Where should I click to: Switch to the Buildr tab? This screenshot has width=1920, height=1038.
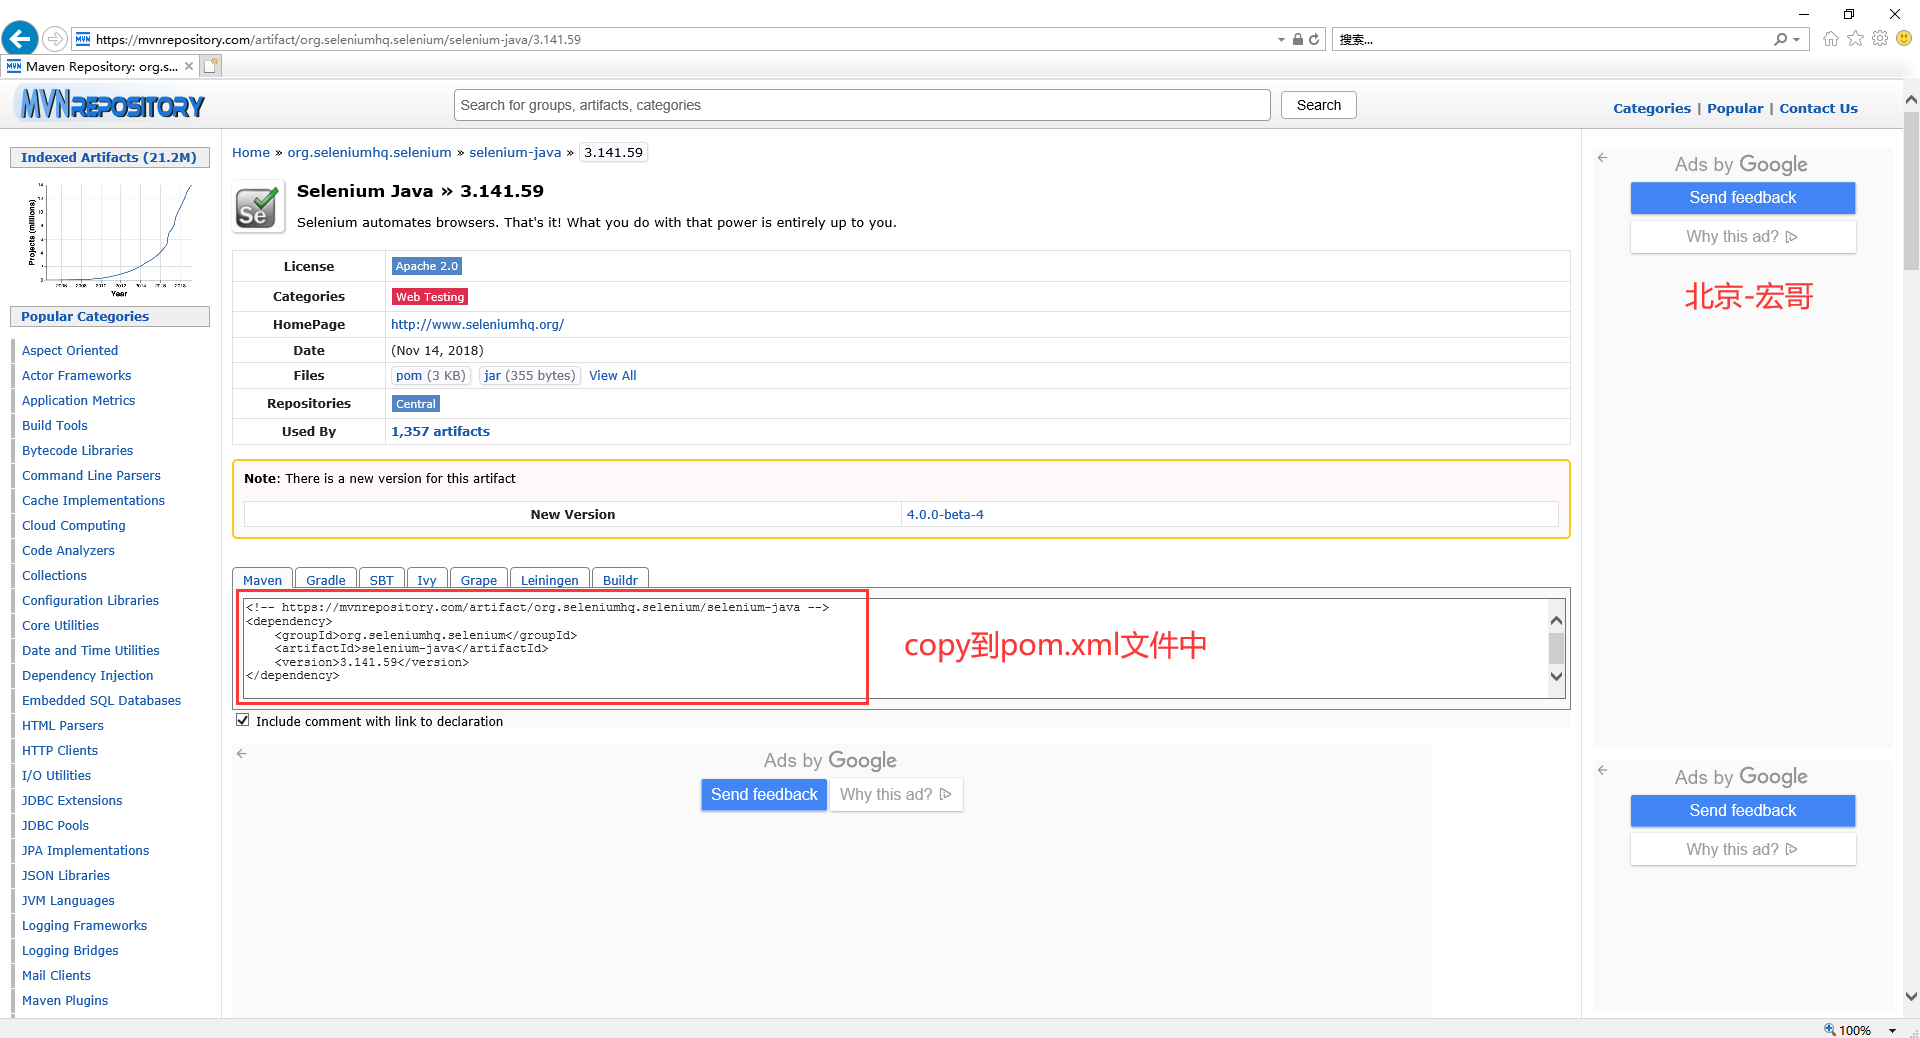[620, 580]
